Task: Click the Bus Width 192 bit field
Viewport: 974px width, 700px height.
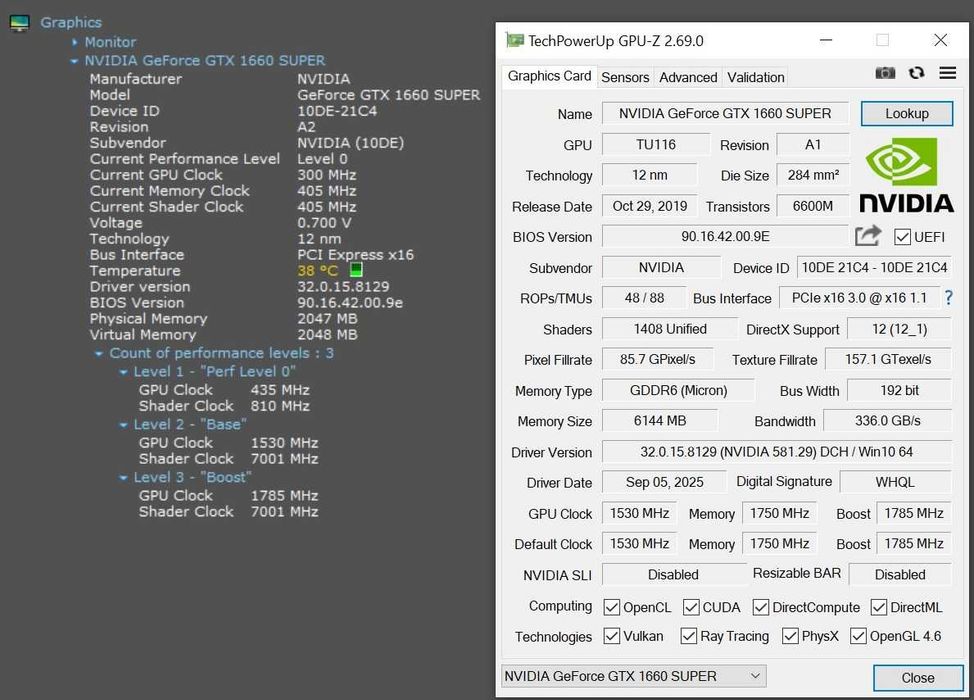Action: coord(899,391)
